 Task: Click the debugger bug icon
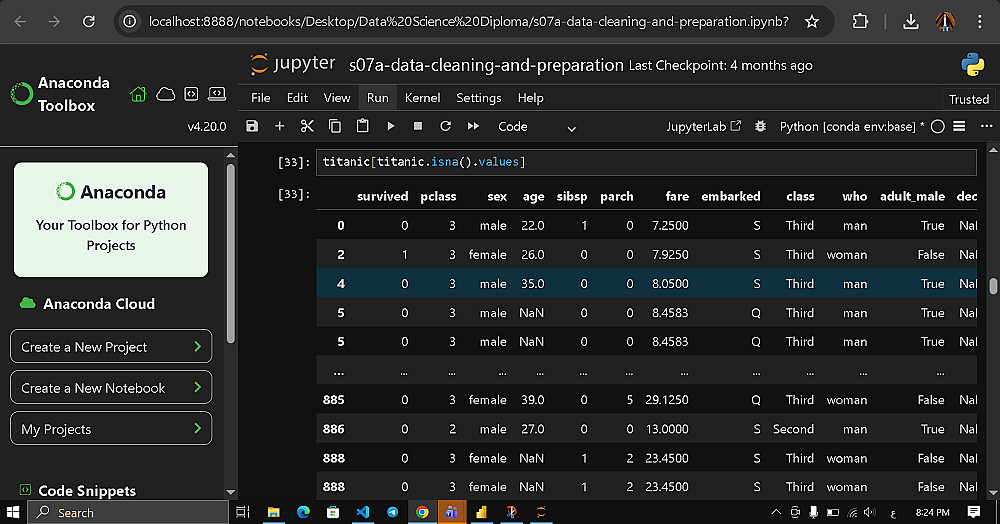click(761, 127)
